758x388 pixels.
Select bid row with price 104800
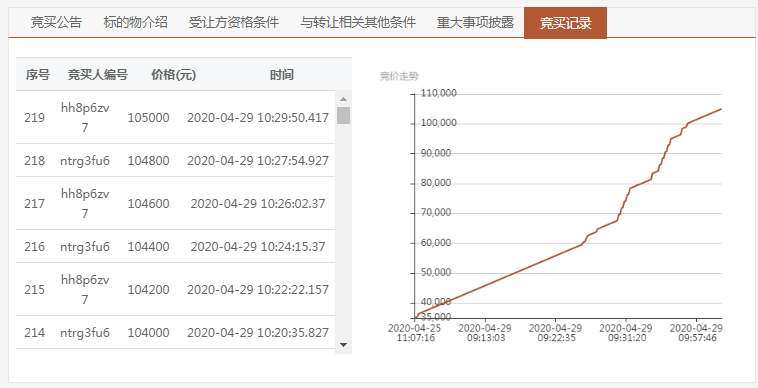coord(175,160)
